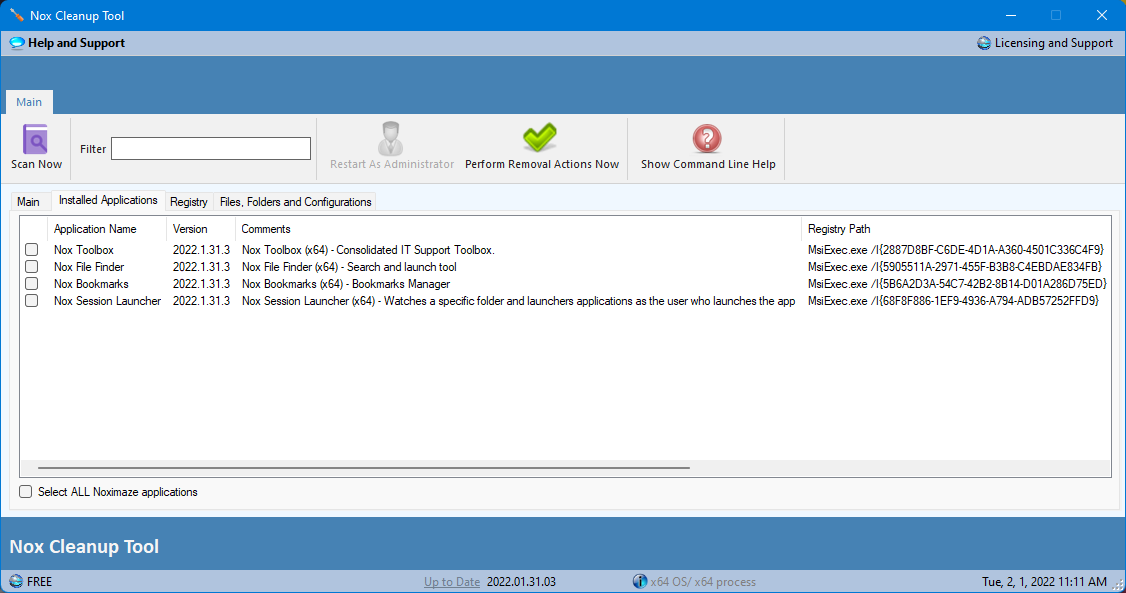Viewport: 1126px width, 593px height.
Task: Click the red question mark help icon
Action: click(x=707, y=138)
